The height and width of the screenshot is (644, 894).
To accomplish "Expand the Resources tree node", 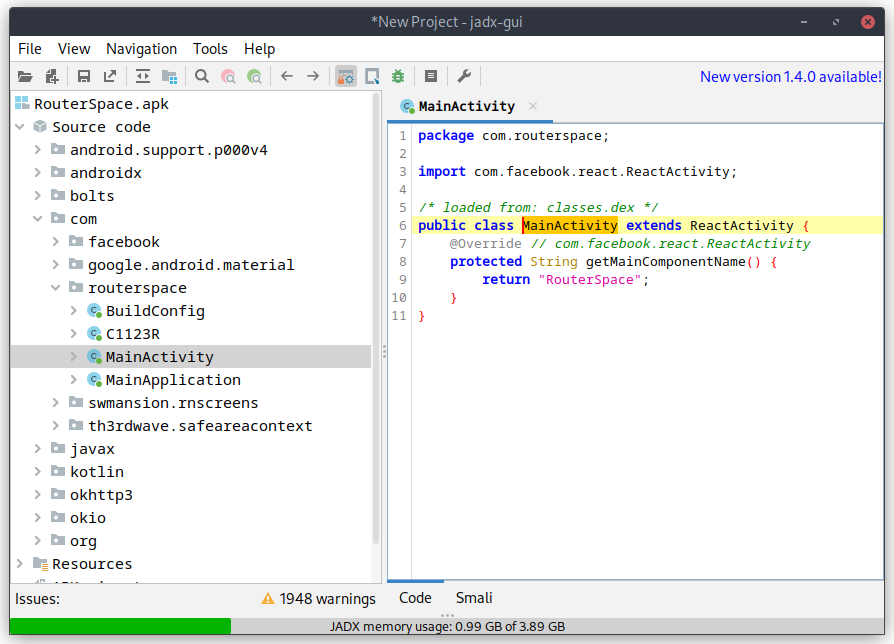I will [x=20, y=564].
